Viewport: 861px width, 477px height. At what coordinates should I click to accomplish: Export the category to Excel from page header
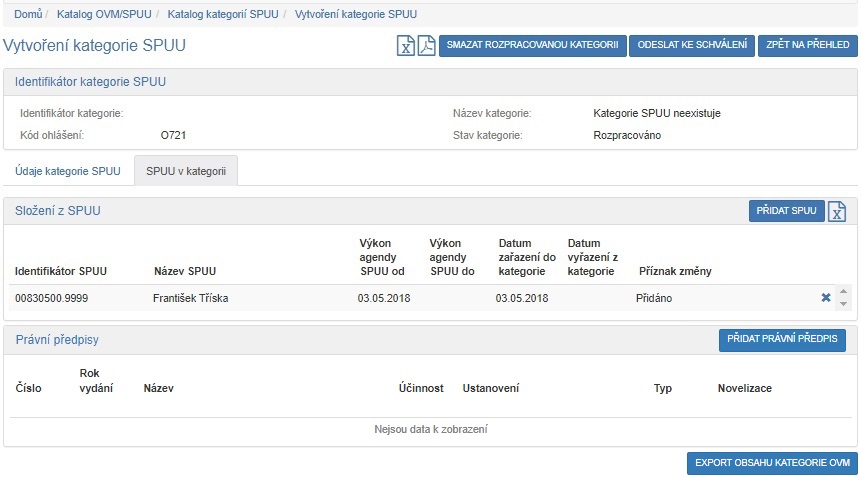tap(406, 46)
